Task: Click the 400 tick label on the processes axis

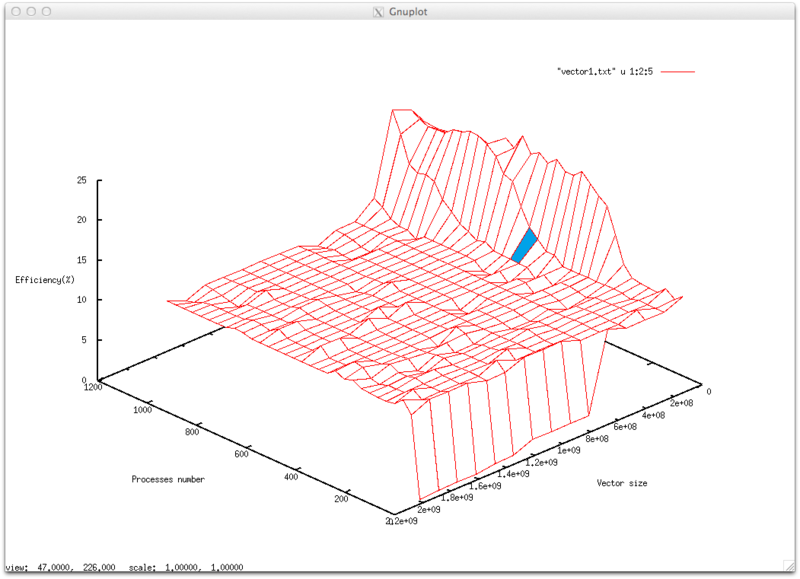Action: pyautogui.click(x=291, y=476)
